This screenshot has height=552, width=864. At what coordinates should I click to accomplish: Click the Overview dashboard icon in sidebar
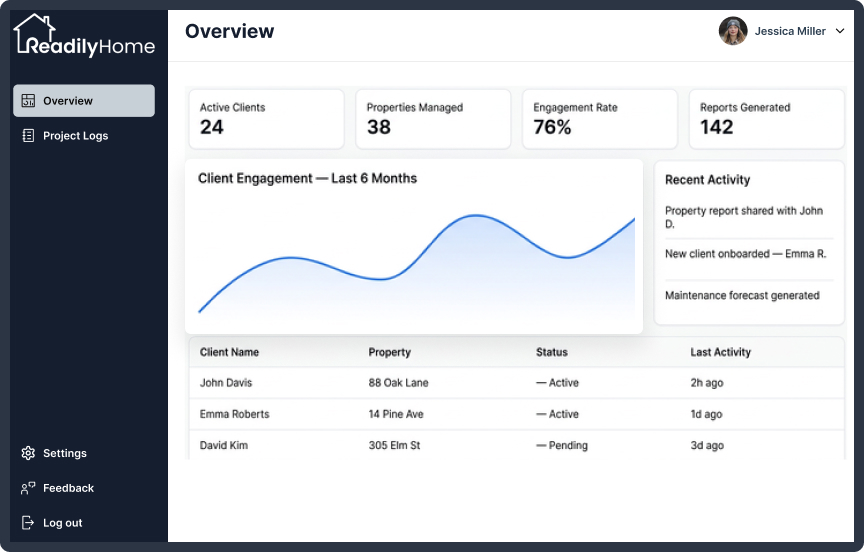[x=28, y=100]
